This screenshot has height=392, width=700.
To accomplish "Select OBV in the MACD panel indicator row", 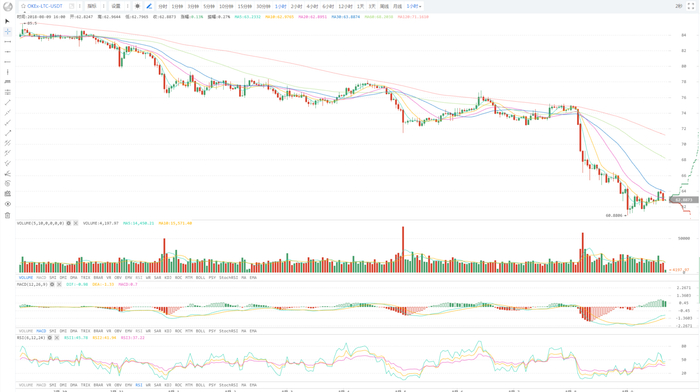I will pos(118,331).
